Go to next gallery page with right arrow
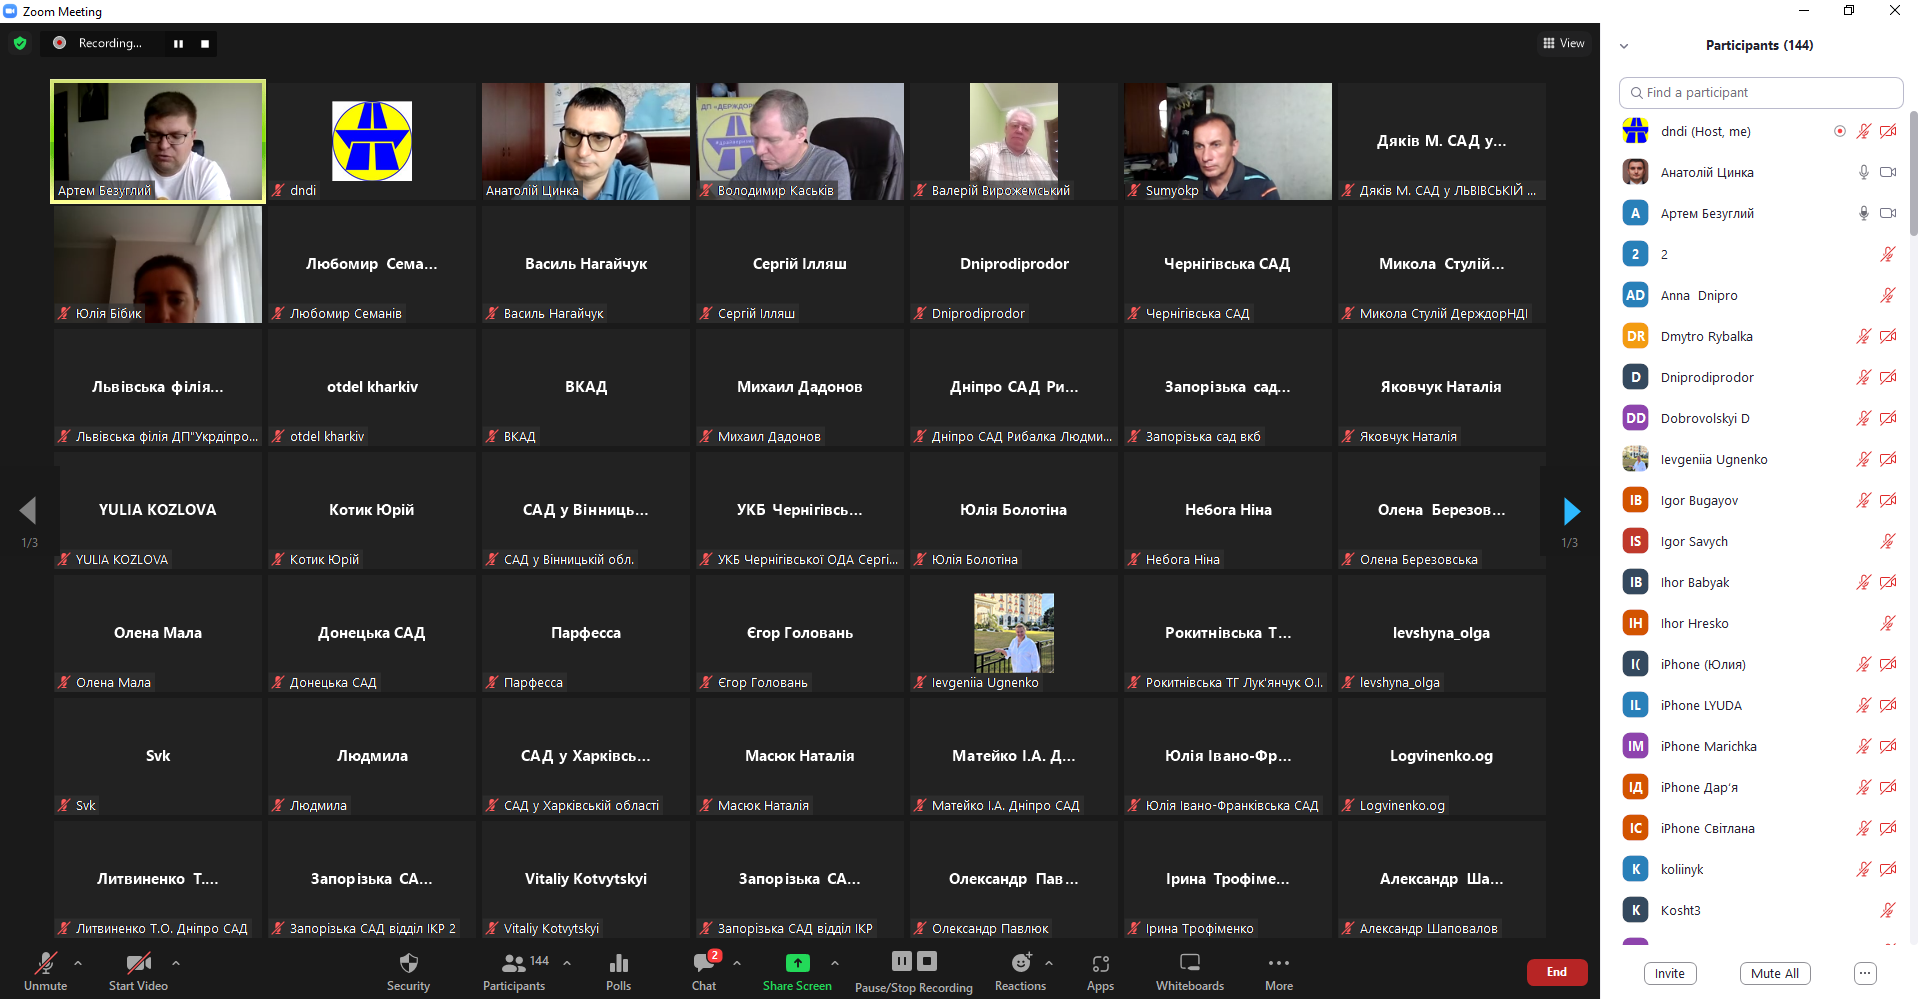 pos(1571,512)
